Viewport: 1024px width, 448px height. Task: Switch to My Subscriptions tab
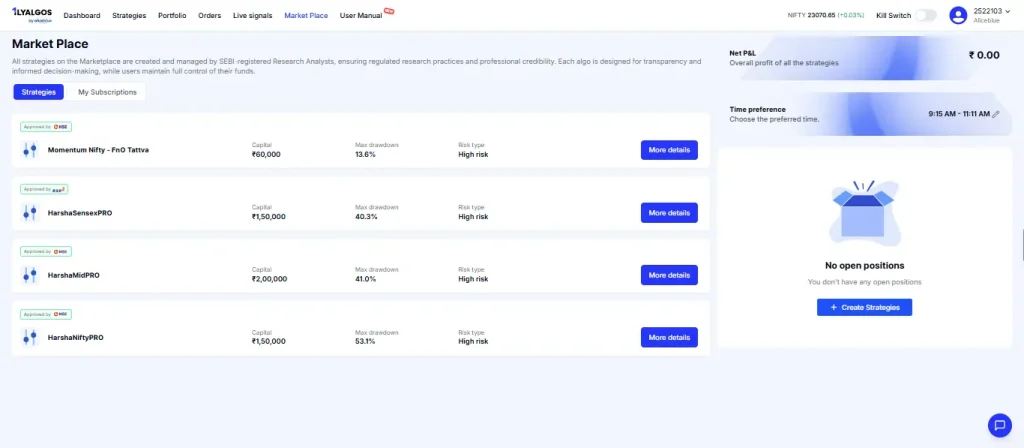click(108, 92)
